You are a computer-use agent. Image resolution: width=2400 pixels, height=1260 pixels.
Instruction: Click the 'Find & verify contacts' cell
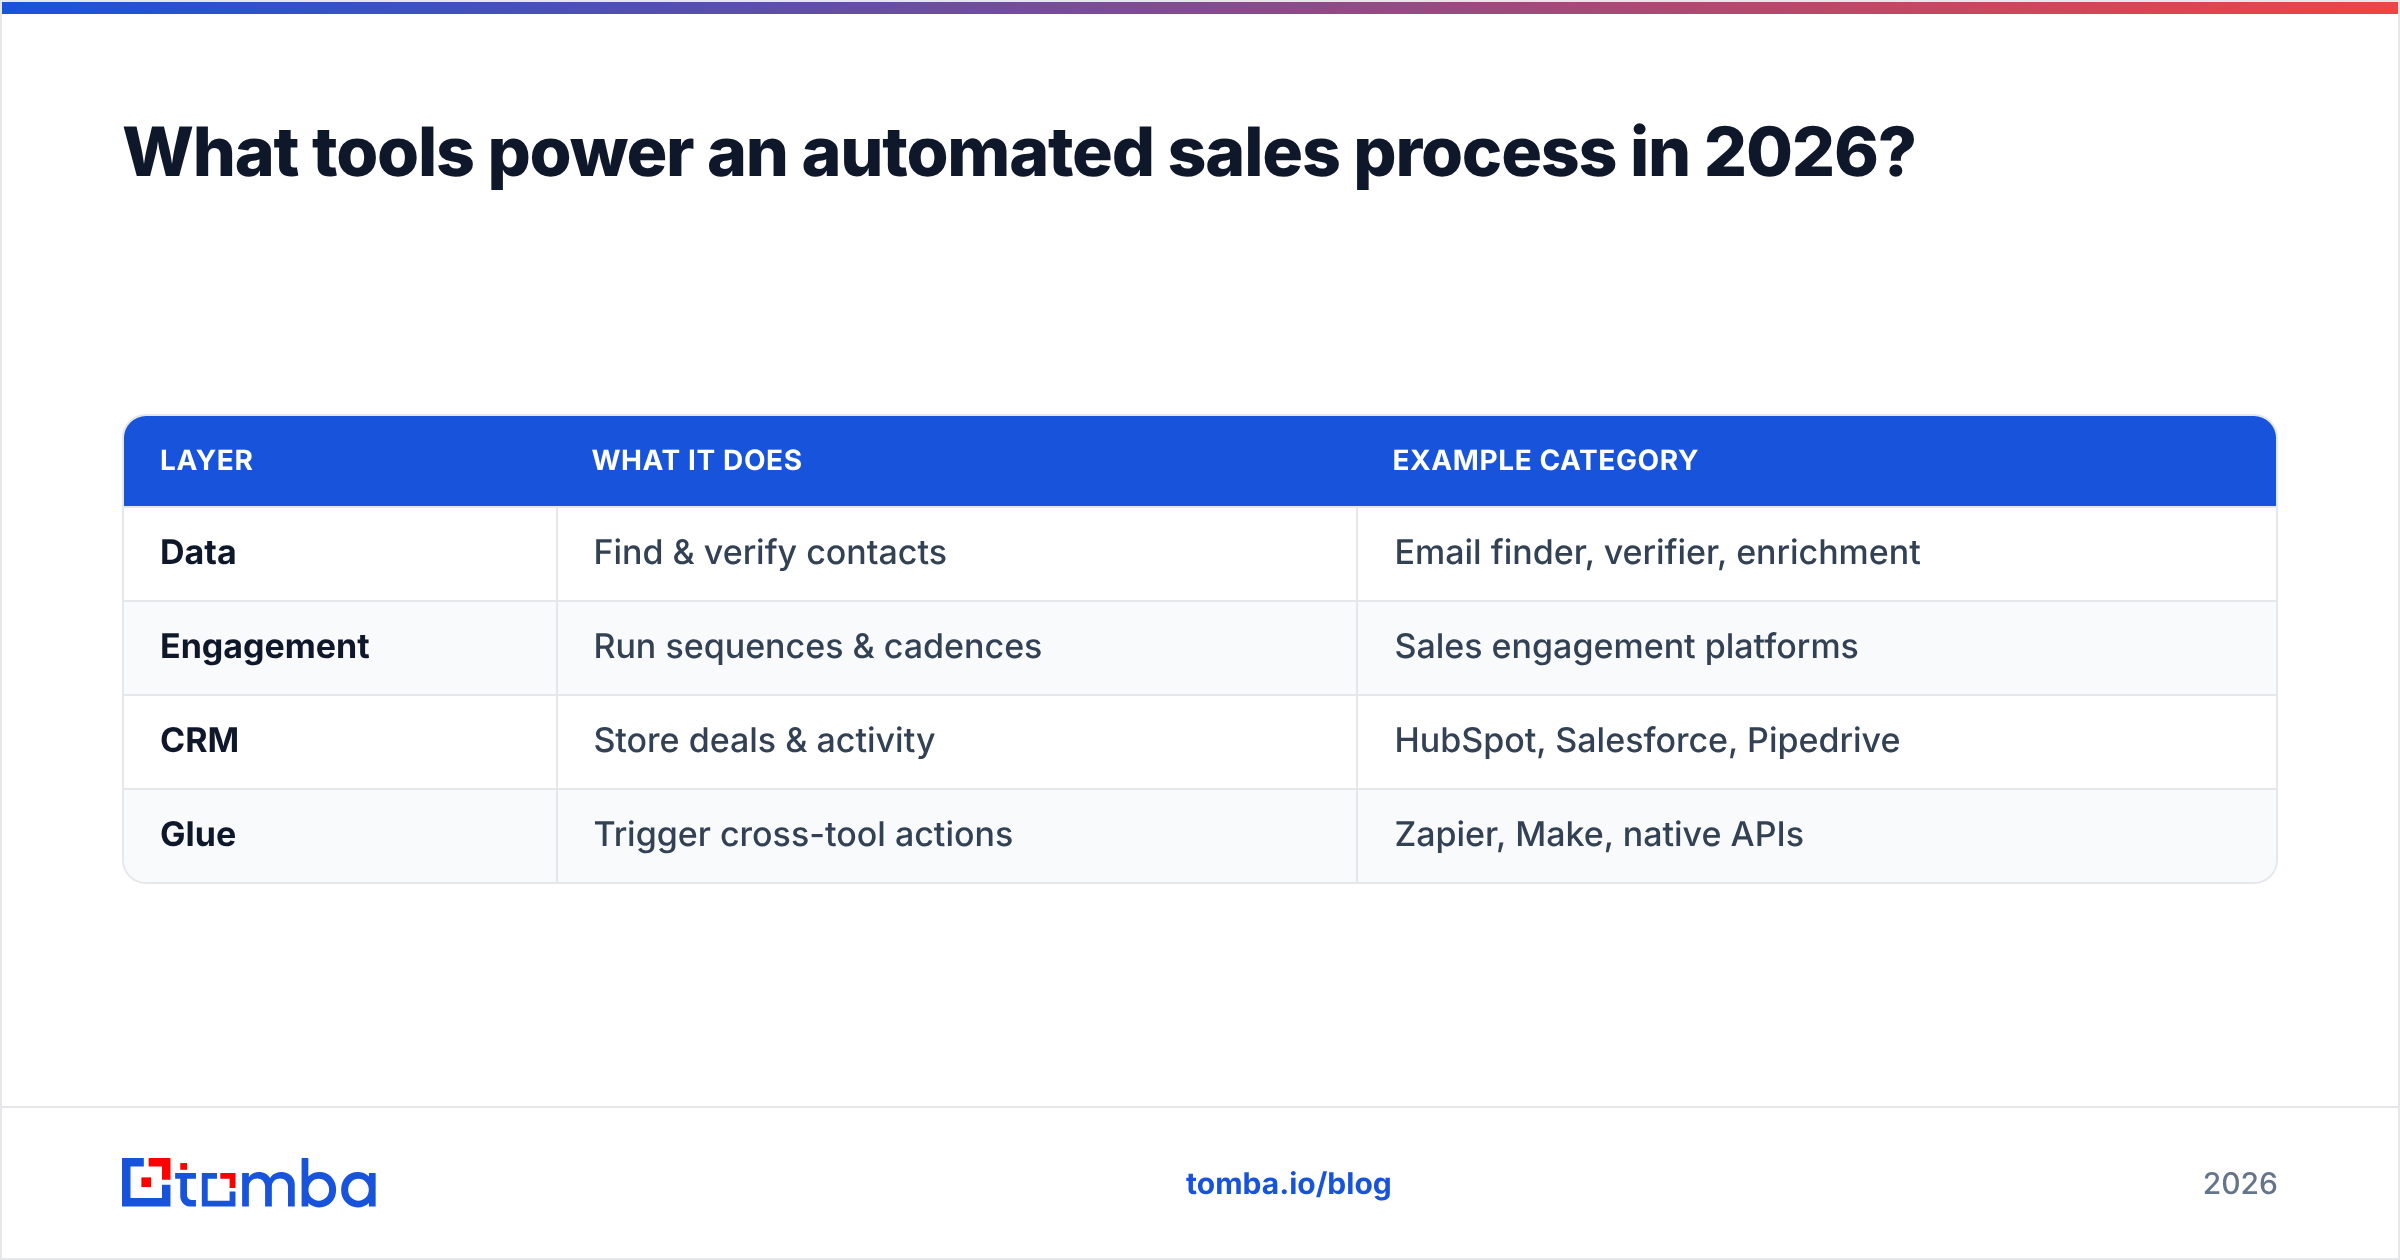tap(957, 553)
